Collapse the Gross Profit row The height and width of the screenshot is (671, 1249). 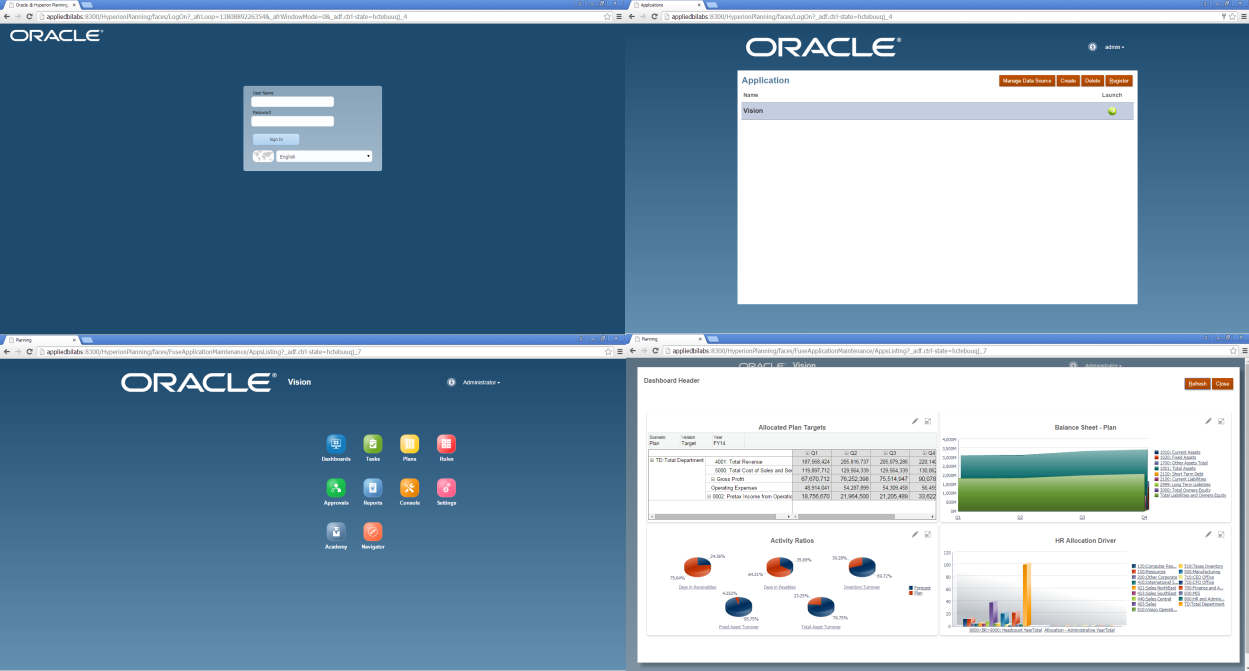714,479
